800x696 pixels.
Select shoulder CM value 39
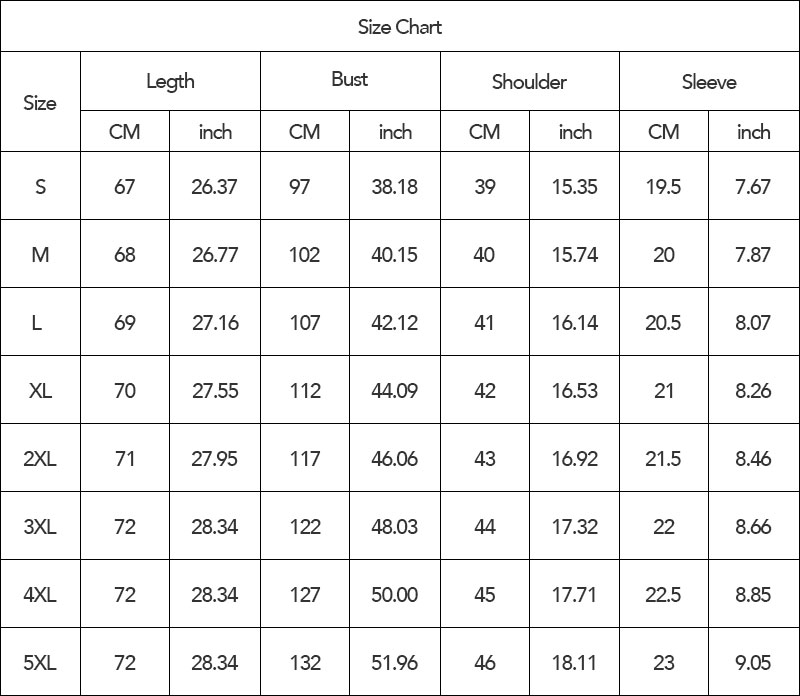[x=485, y=187]
